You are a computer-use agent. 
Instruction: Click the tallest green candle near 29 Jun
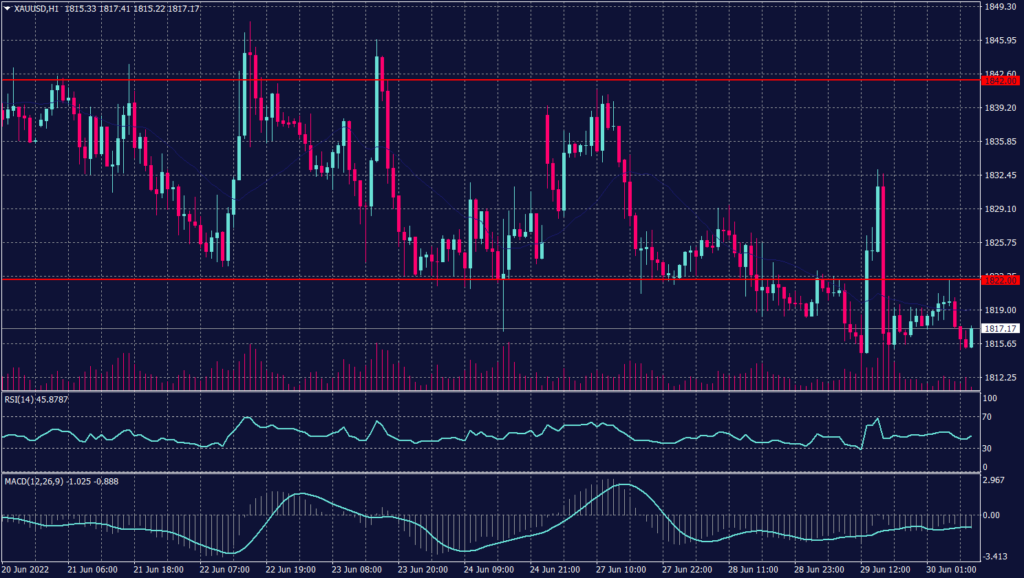[x=878, y=220]
